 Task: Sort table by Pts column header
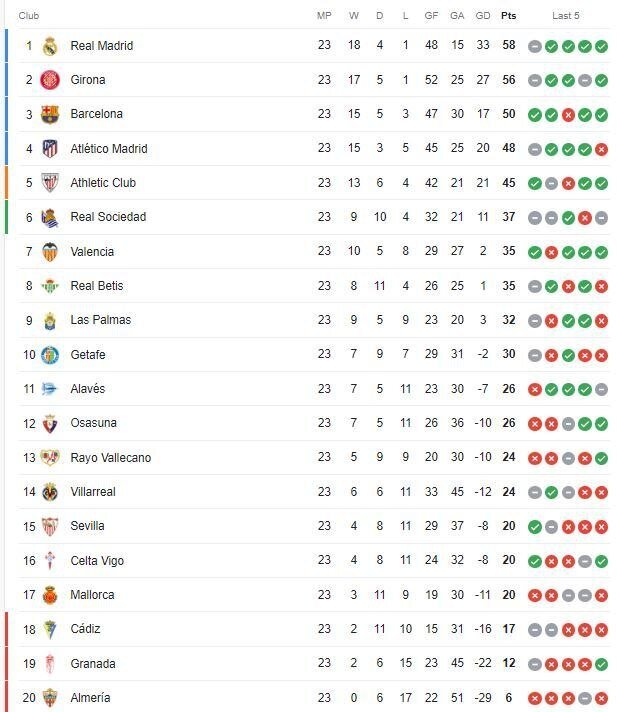pos(509,16)
